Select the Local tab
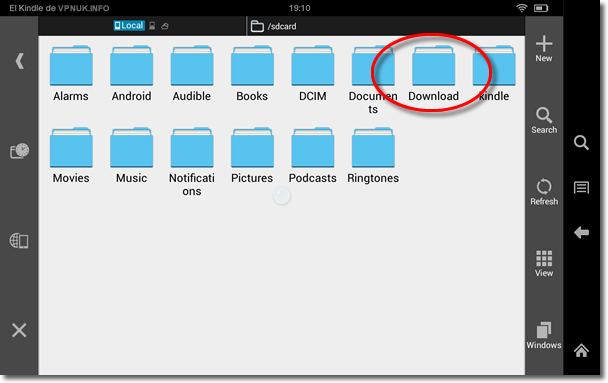 129,26
